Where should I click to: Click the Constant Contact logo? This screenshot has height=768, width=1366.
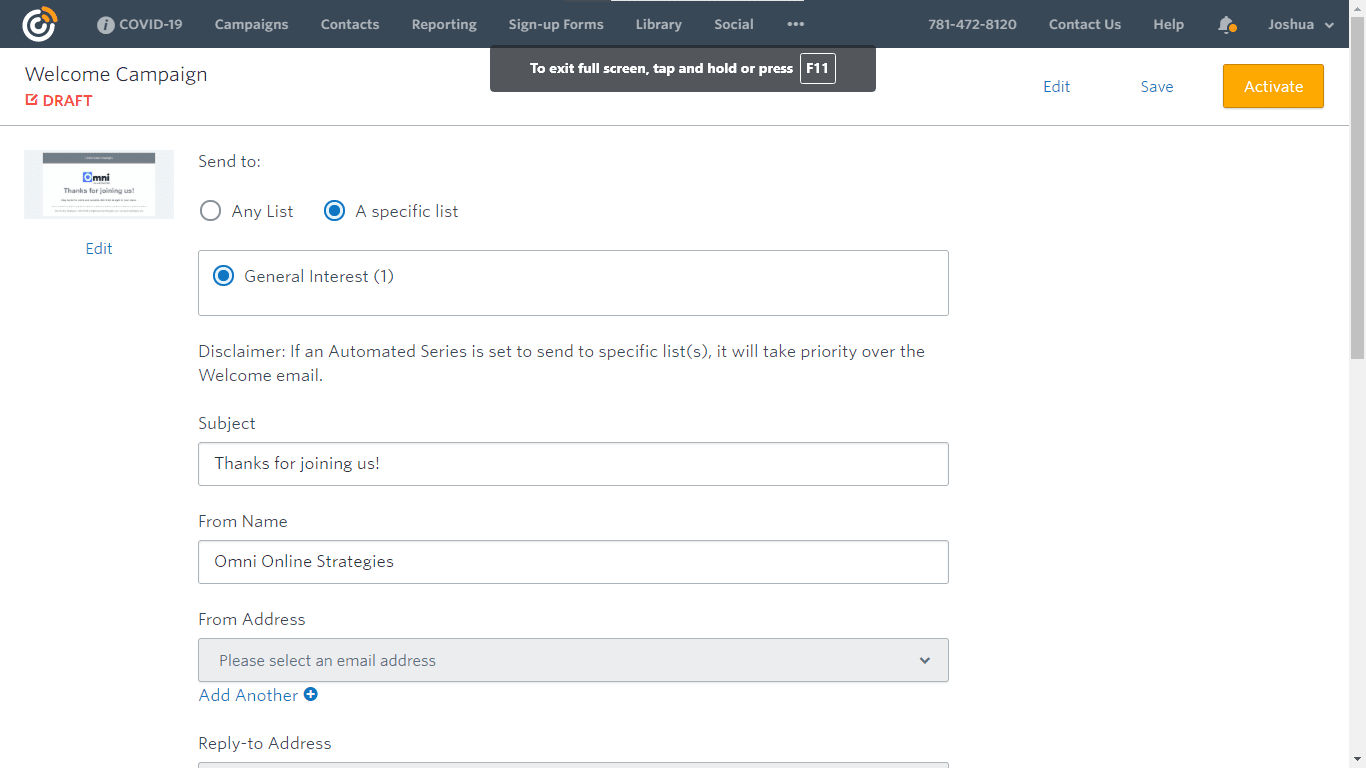point(39,23)
